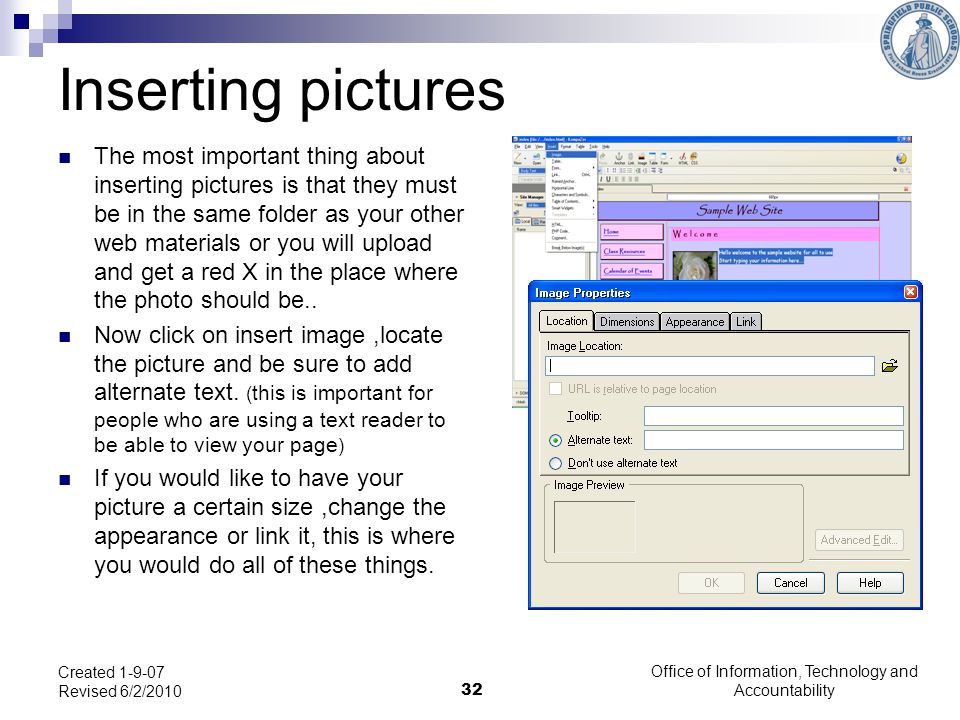Switch to the Appearance tab
Image resolution: width=960 pixels, height=720 pixels.
[x=694, y=321]
